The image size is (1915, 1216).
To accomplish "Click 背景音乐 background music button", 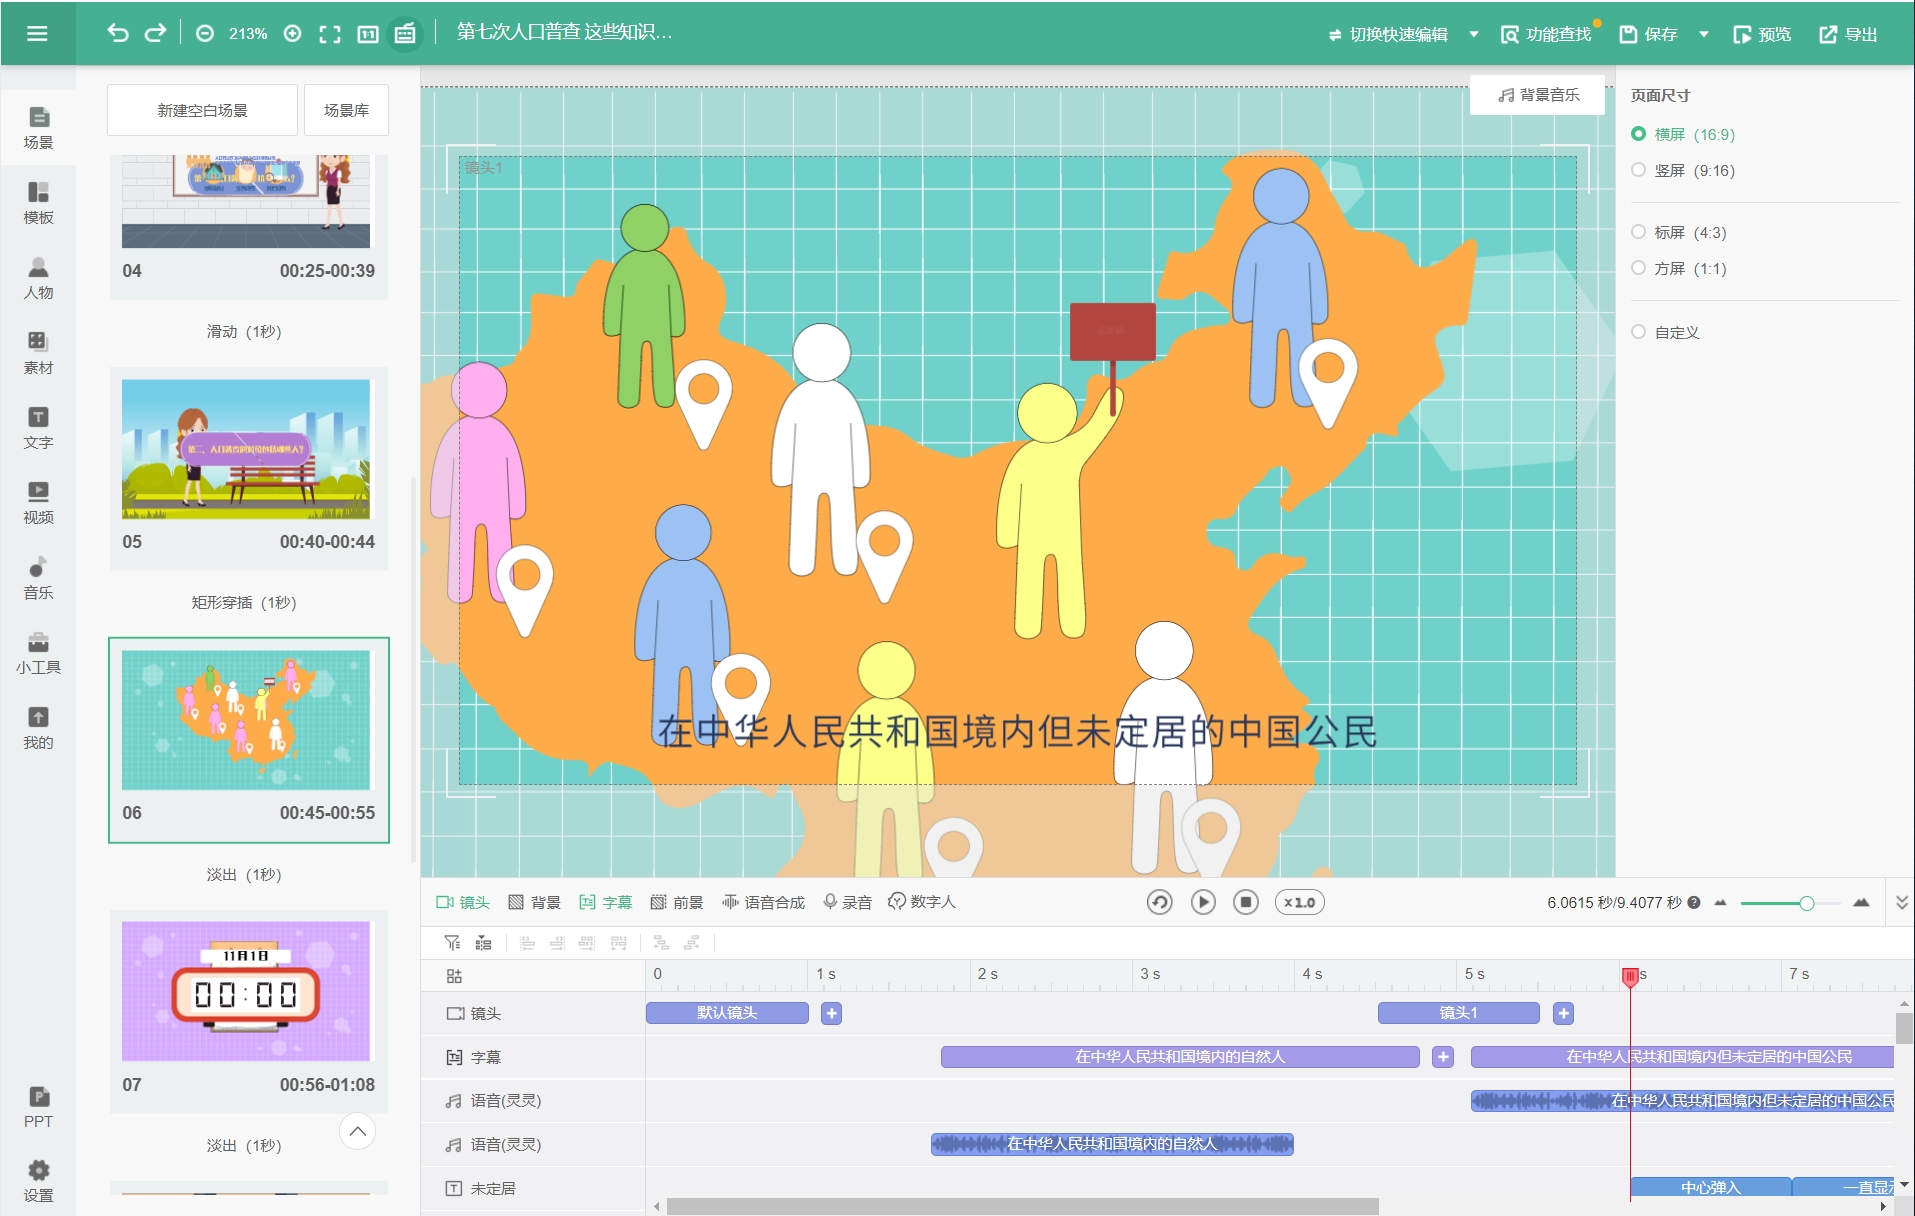I will 1538,95.
